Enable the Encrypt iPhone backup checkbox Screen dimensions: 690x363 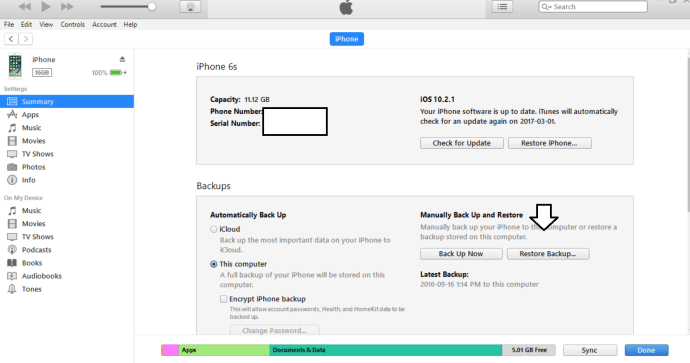click(x=224, y=299)
